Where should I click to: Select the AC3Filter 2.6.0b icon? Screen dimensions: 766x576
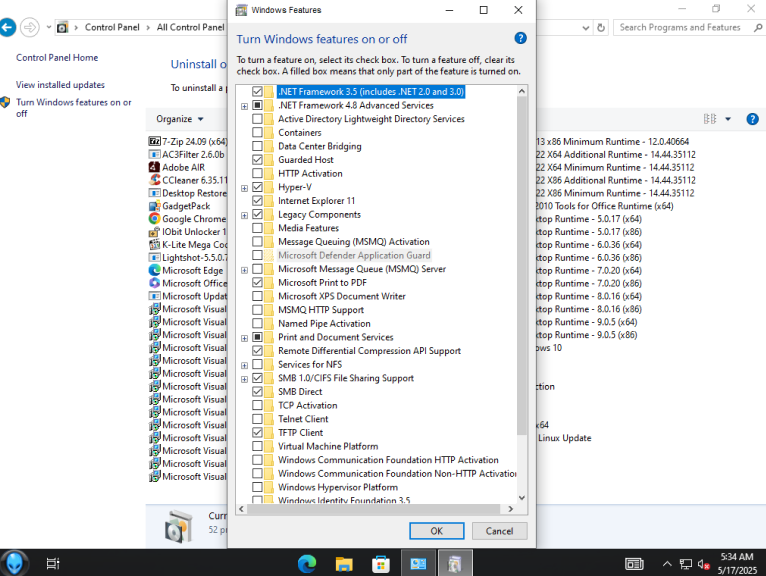pos(154,154)
